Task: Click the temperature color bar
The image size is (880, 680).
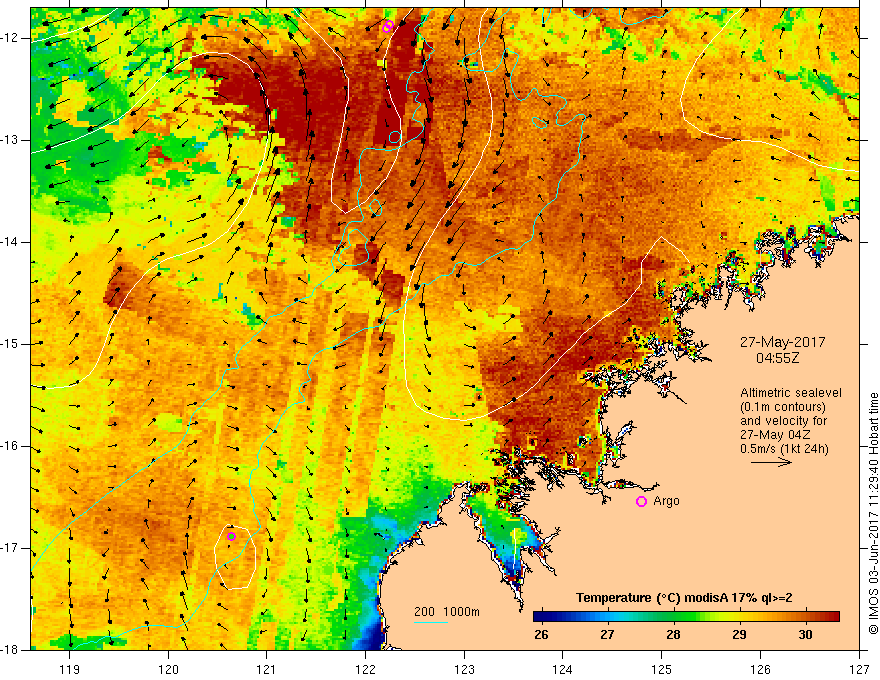Action: tap(686, 617)
